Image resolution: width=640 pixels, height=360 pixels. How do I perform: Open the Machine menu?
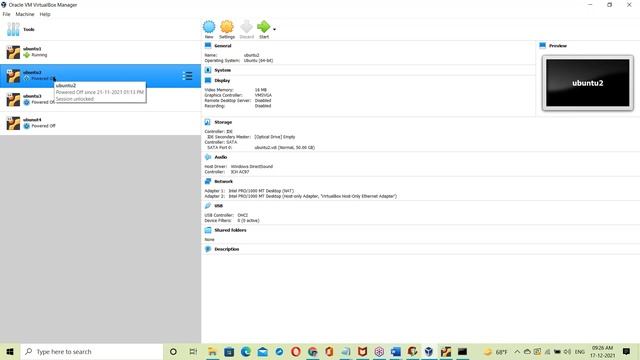[25, 14]
